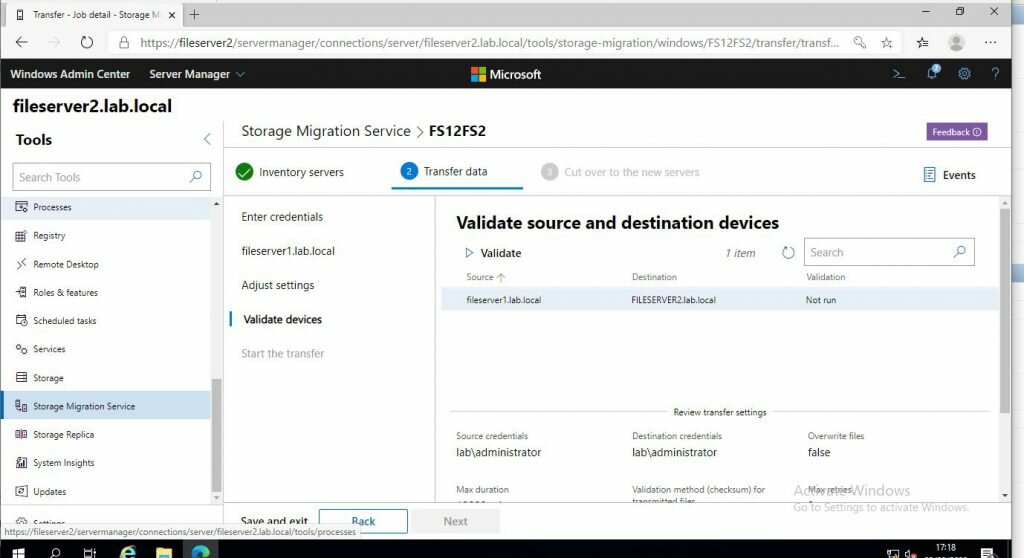Select Cut over to the new servers step

coord(620,172)
